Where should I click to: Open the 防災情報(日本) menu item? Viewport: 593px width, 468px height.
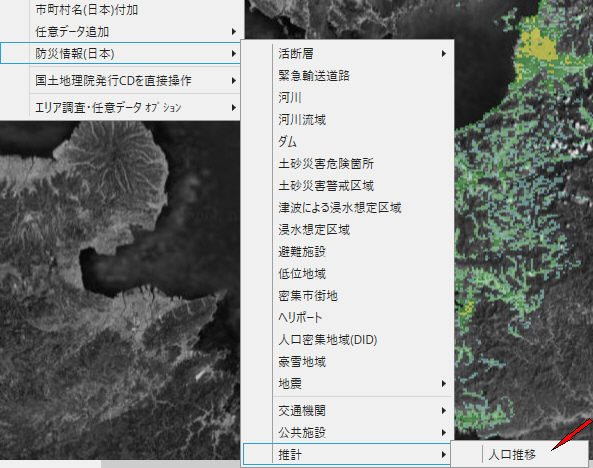click(120, 53)
